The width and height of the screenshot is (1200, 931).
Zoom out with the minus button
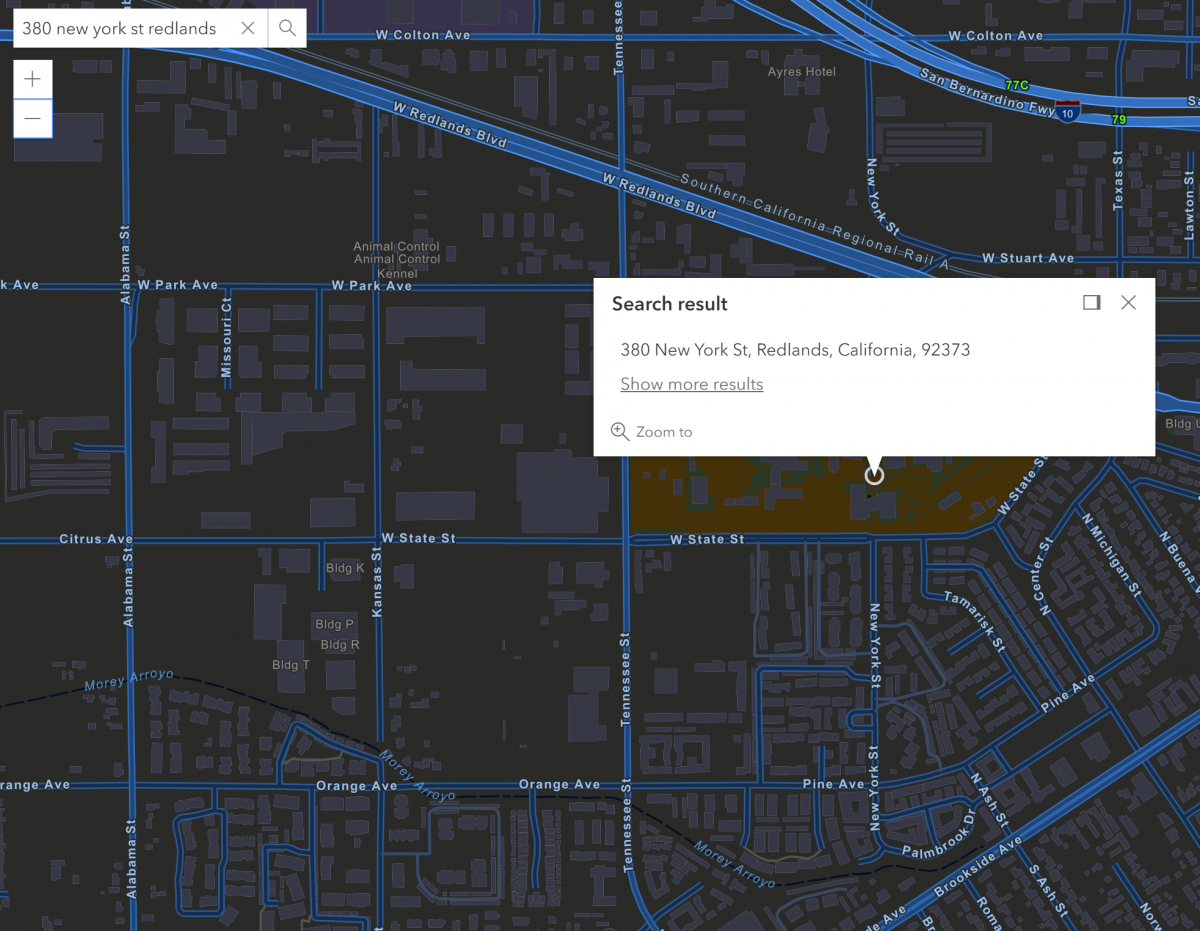pos(33,119)
